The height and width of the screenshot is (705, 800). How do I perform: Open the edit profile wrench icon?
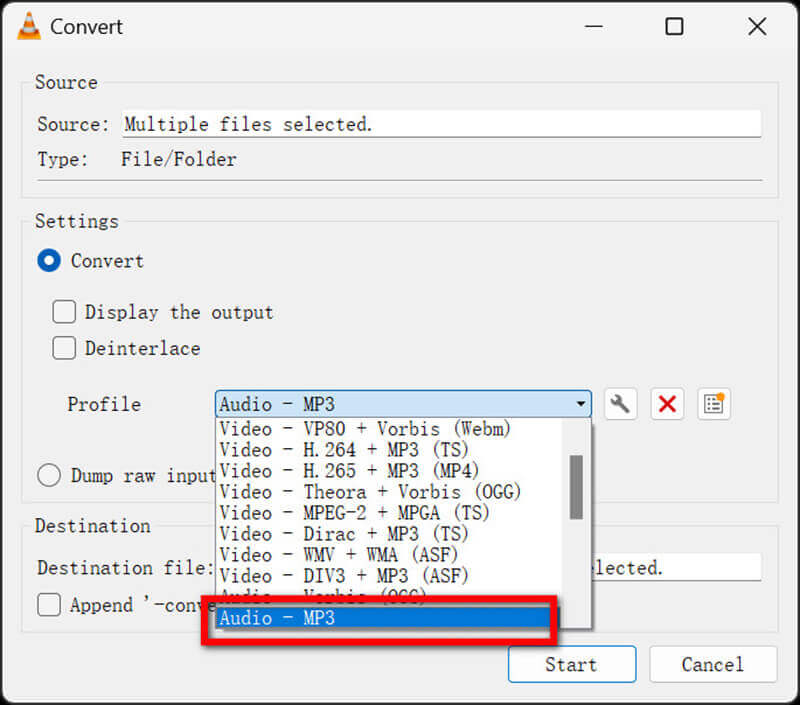pos(620,405)
